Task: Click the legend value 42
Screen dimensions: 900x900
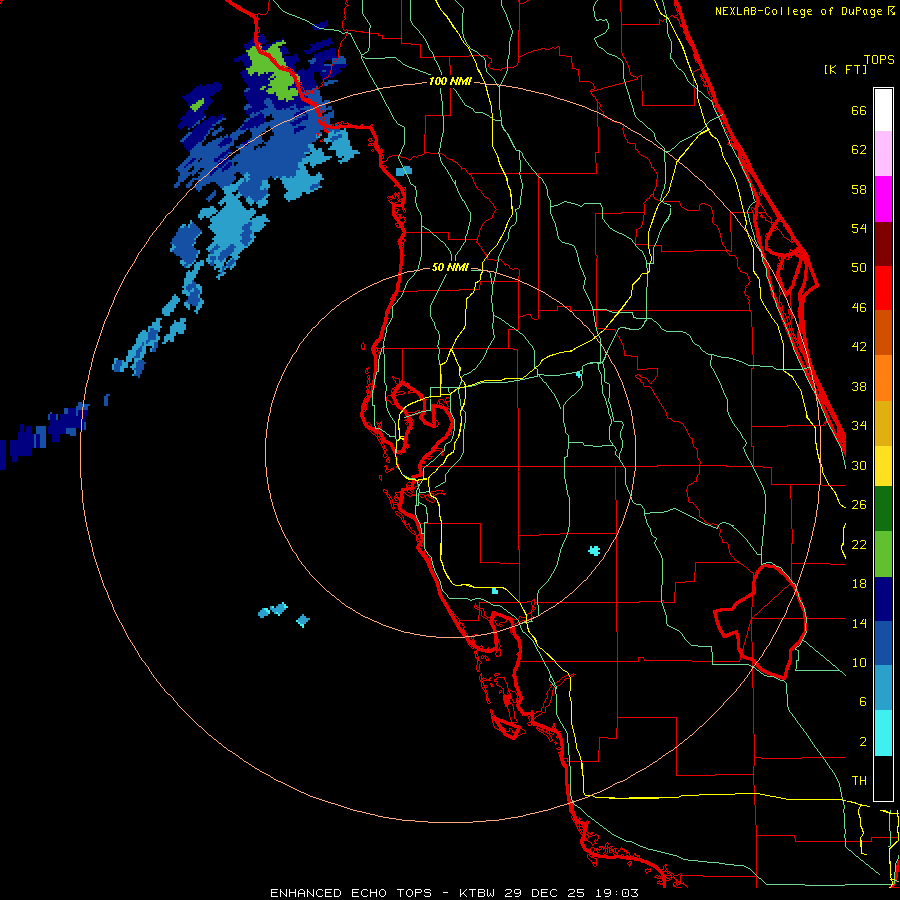Action: click(859, 347)
